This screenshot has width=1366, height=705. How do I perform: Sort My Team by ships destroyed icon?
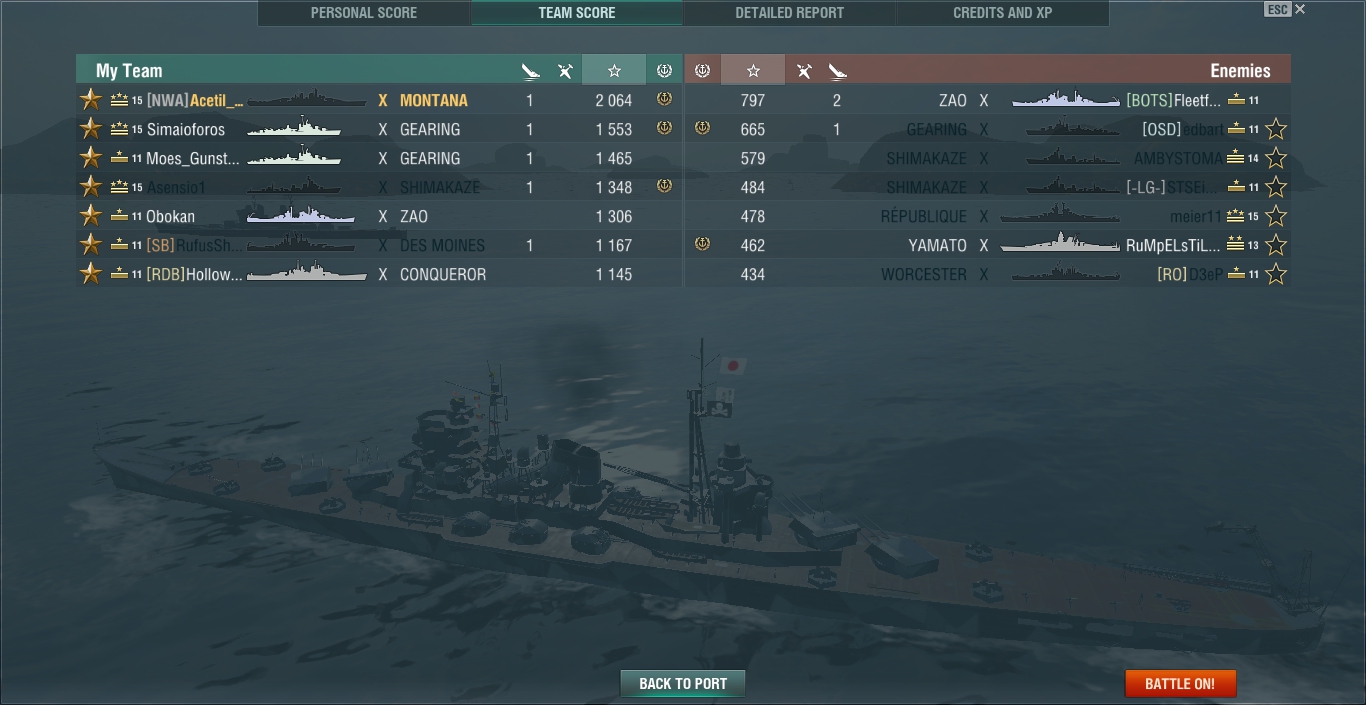coord(530,71)
